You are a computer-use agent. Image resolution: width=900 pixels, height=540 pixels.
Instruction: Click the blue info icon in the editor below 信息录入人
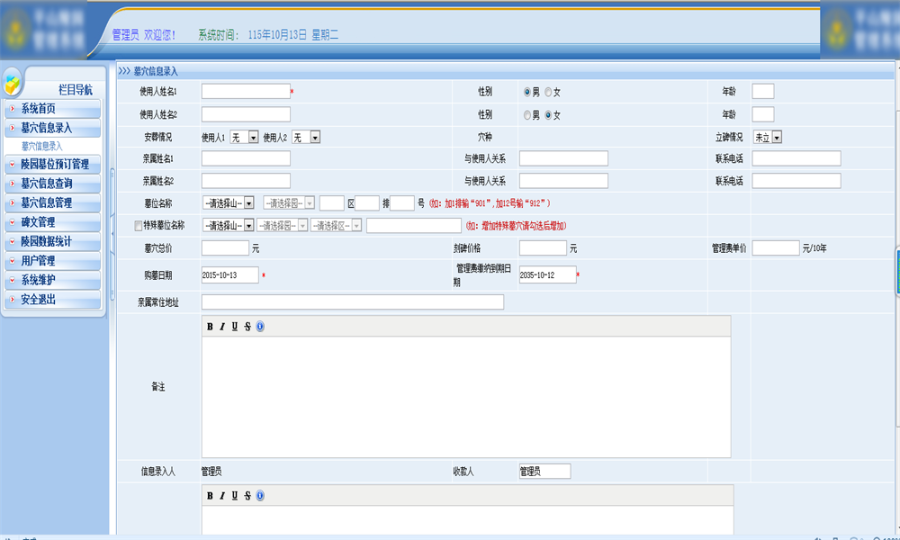[x=260, y=496]
